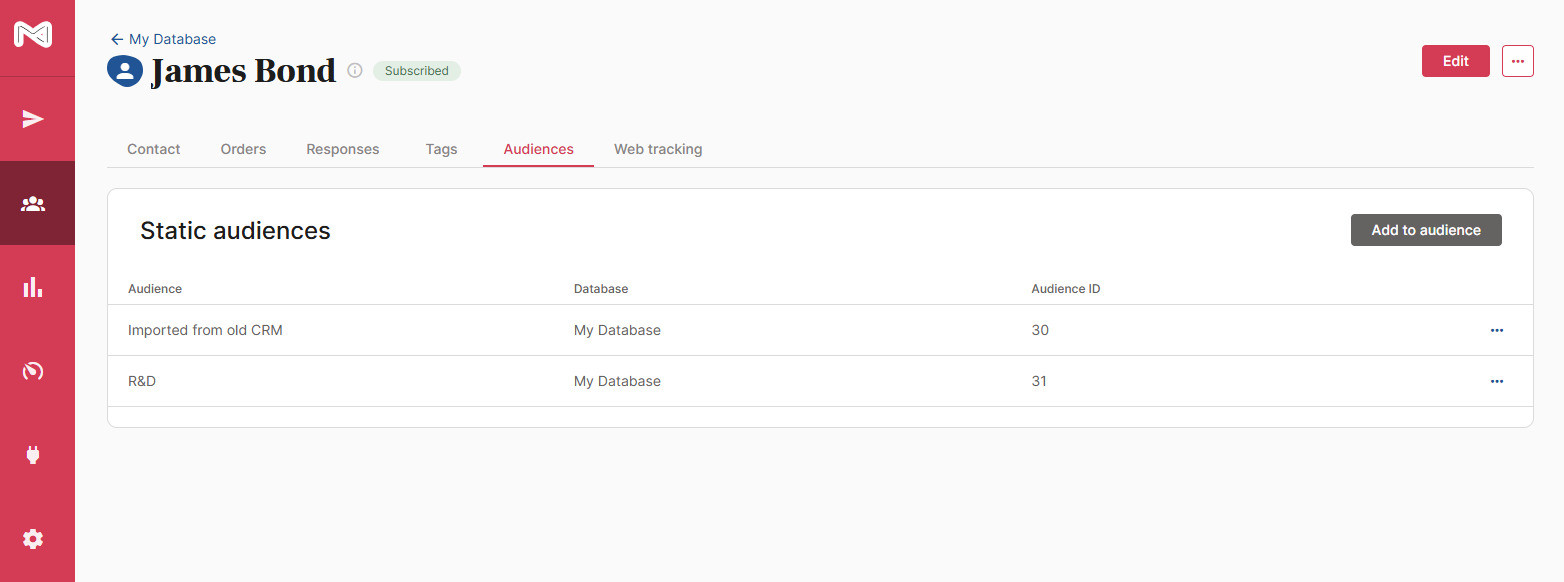This screenshot has width=1564, height=582.
Task: Switch to the Contact tab
Action: click(154, 149)
